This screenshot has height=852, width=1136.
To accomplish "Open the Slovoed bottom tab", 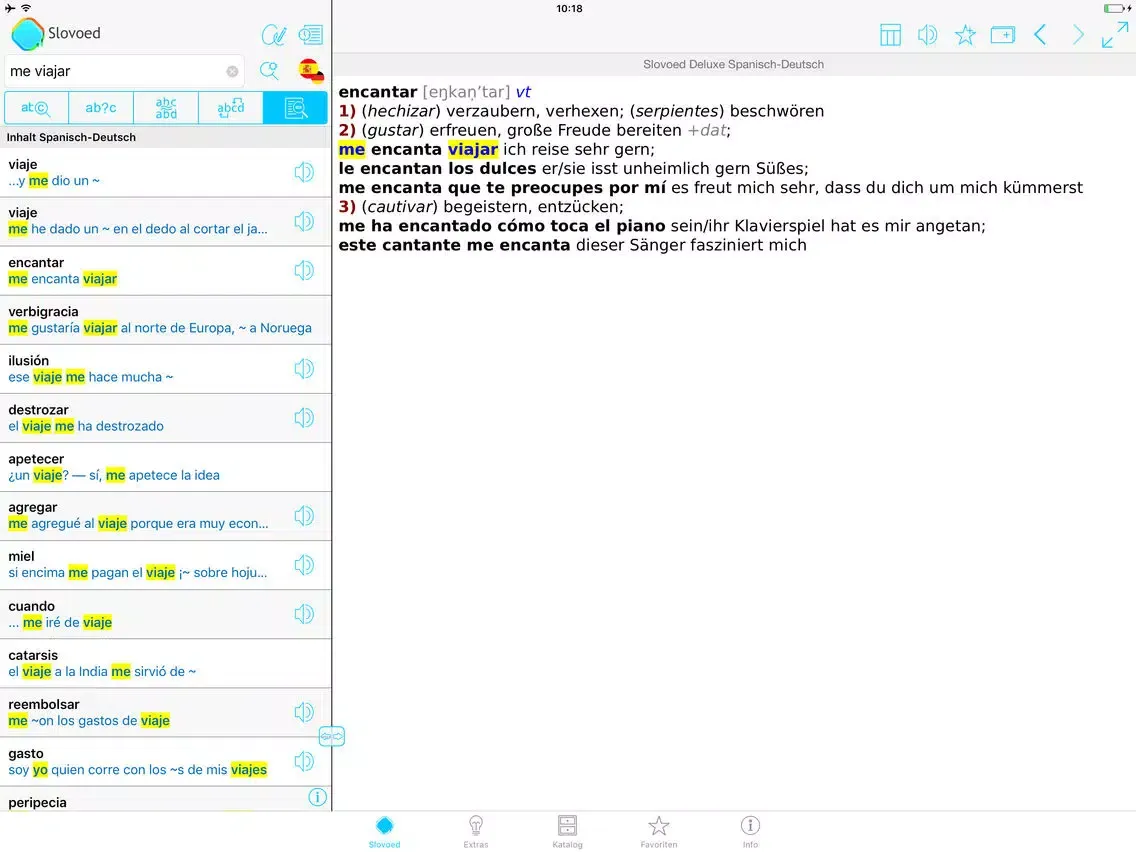I will (x=384, y=832).
